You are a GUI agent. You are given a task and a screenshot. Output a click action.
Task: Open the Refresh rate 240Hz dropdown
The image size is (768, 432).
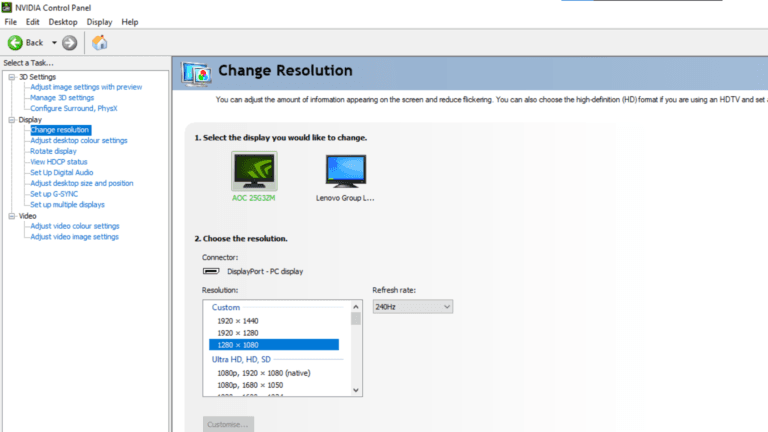point(412,307)
